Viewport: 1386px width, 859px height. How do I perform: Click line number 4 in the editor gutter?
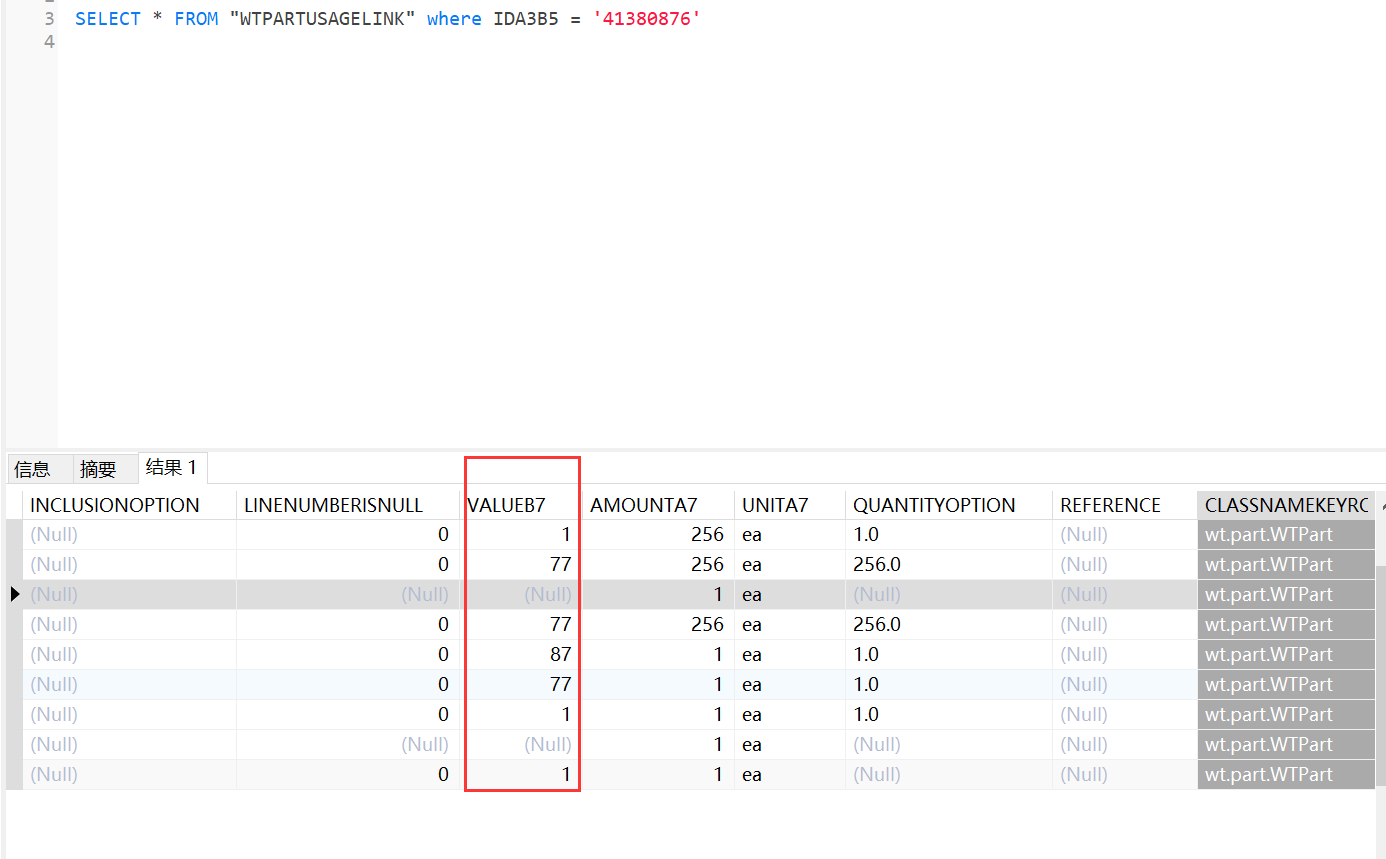(49, 42)
